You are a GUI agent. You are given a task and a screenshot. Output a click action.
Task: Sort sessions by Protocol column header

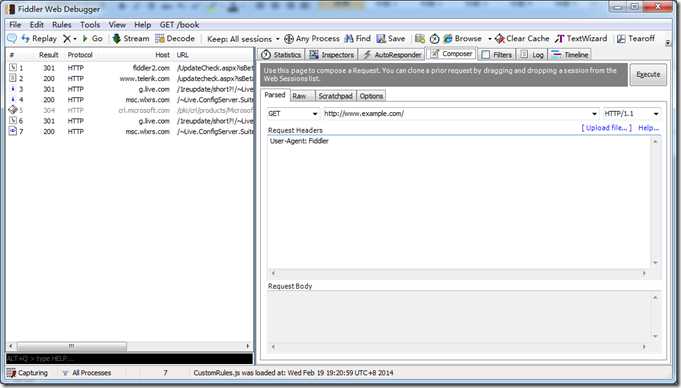click(80, 55)
